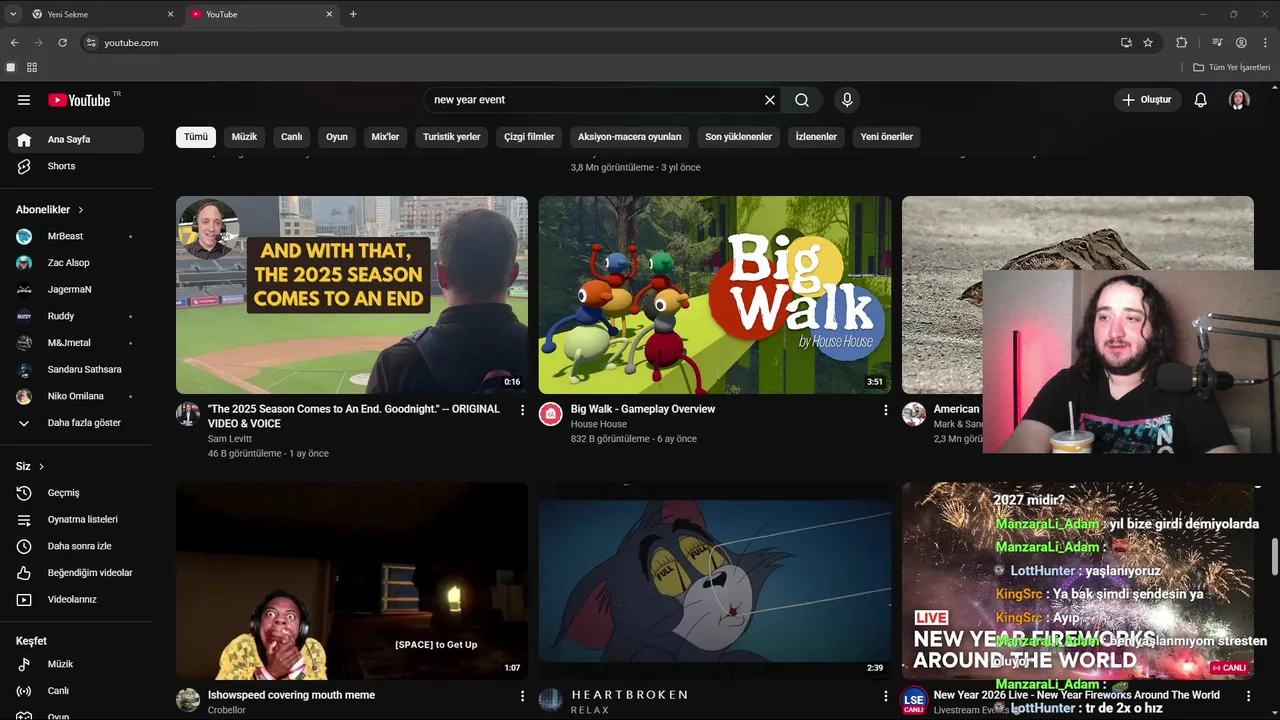1280x720 pixels.
Task: Start voice search with microphone icon
Action: point(847,100)
